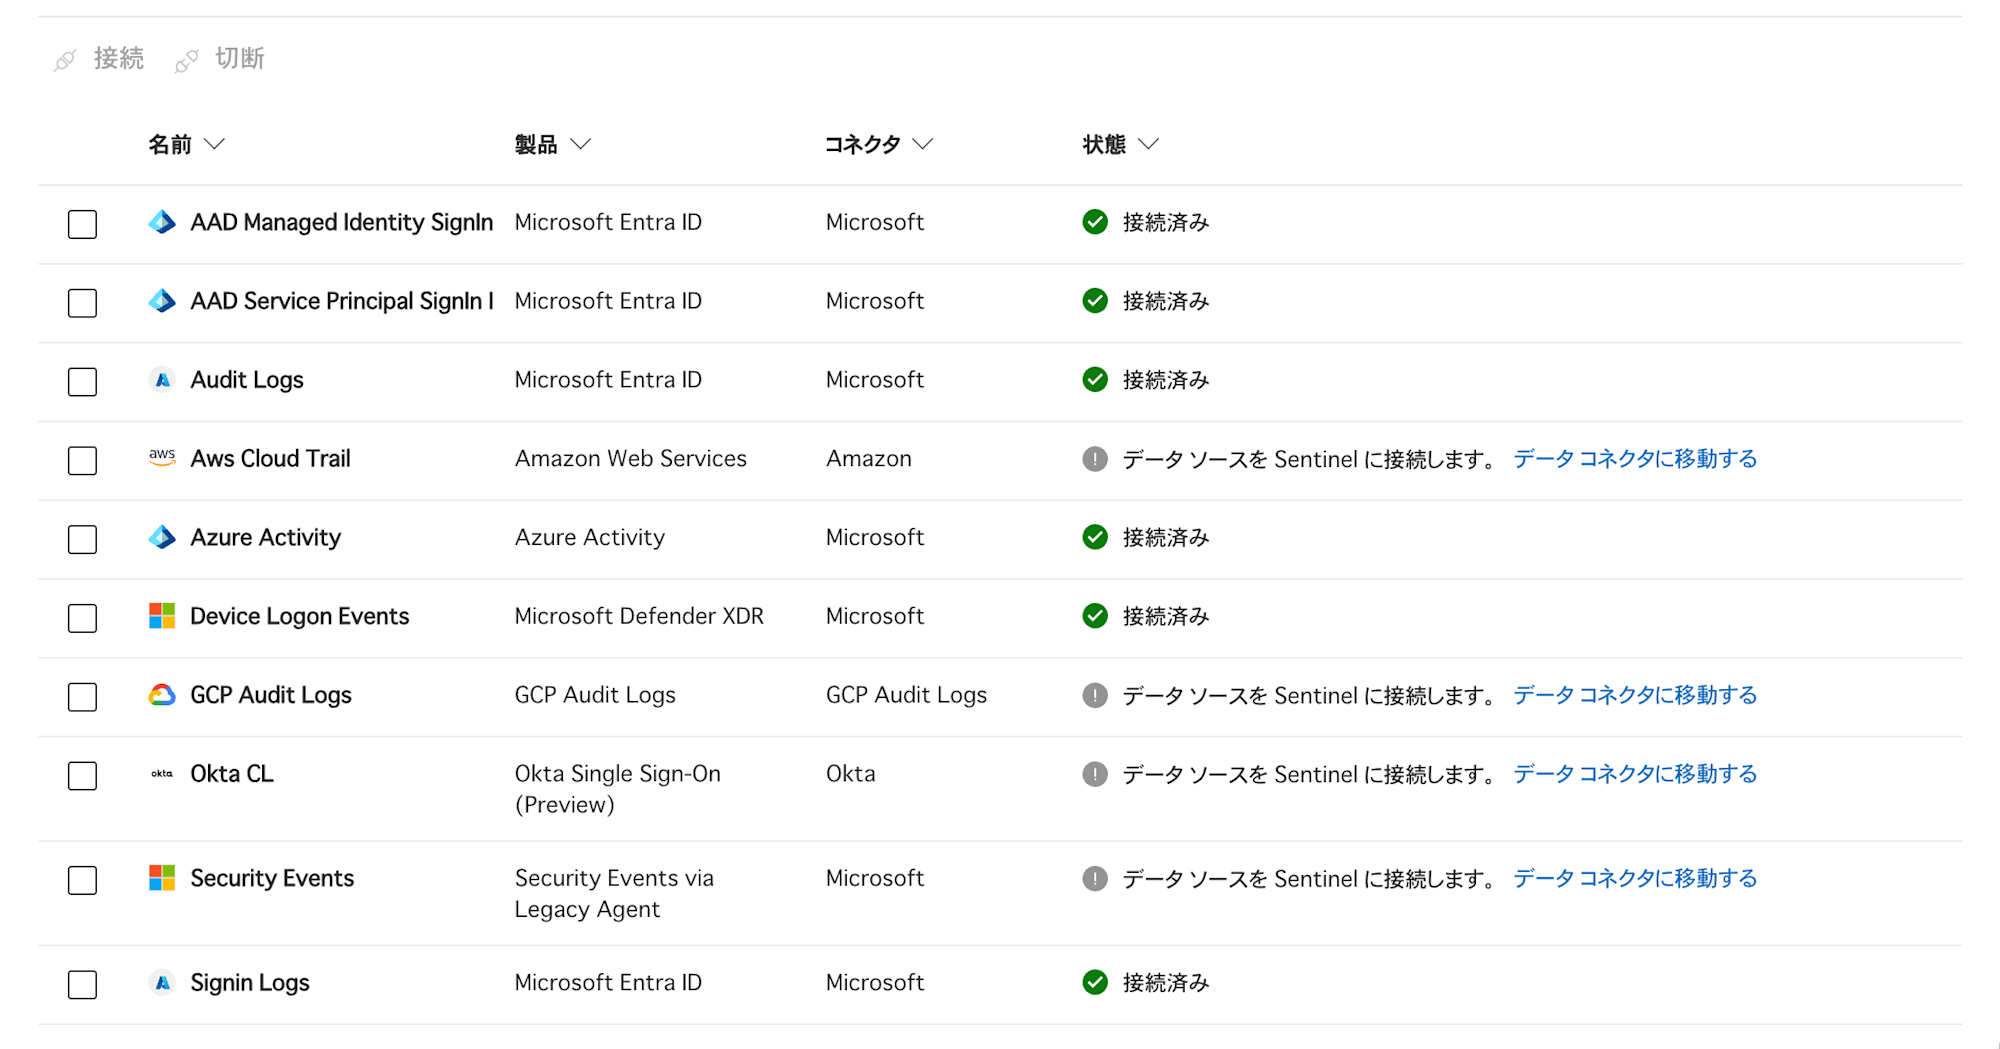Image resolution: width=2000 pixels, height=1049 pixels.
Task: Open the コネクタ column header dropdown
Action: pyautogui.click(x=922, y=144)
